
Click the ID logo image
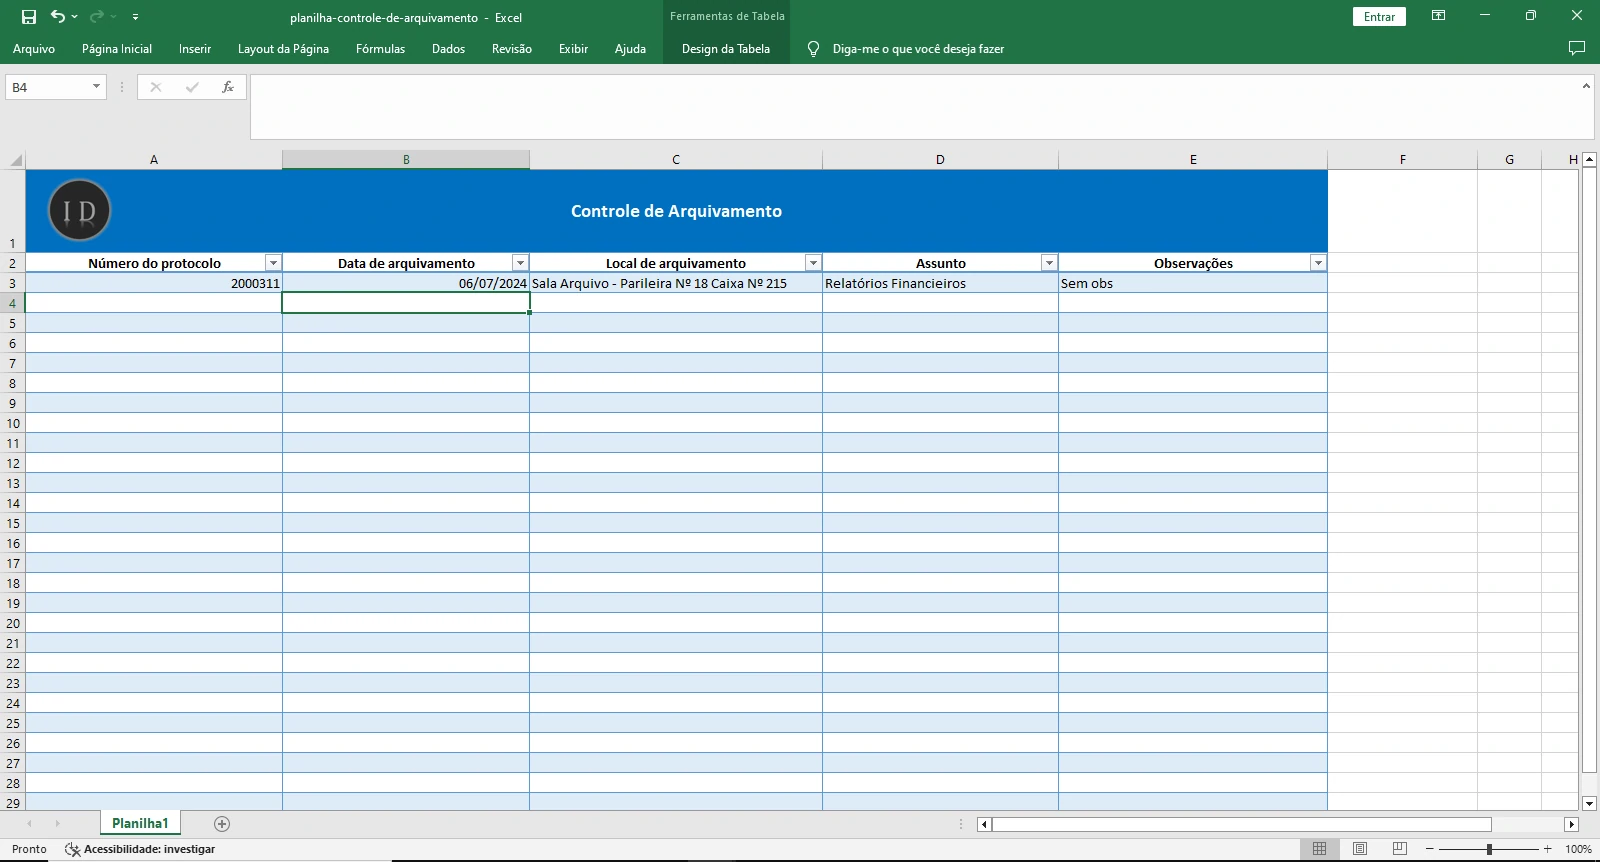79,210
